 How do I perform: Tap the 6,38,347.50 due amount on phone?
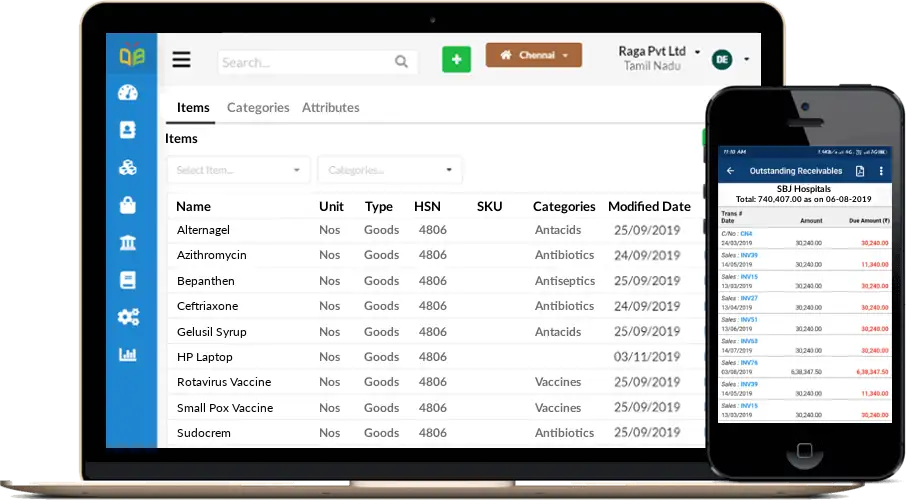click(872, 372)
